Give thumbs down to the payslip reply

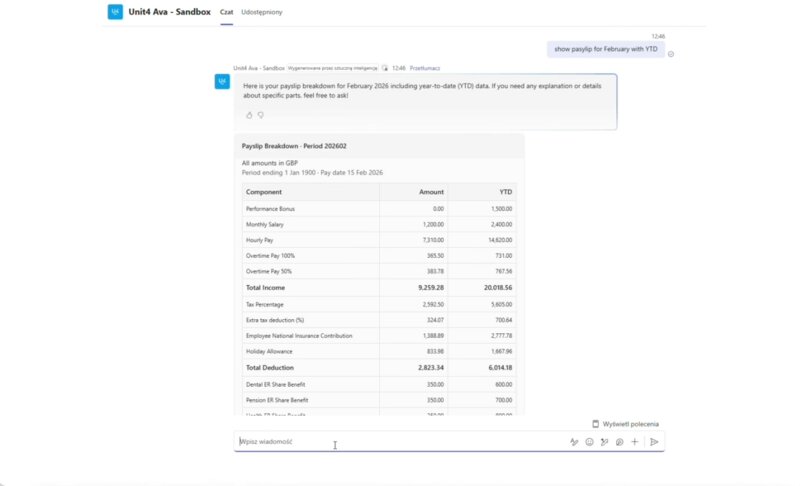tap(261, 115)
